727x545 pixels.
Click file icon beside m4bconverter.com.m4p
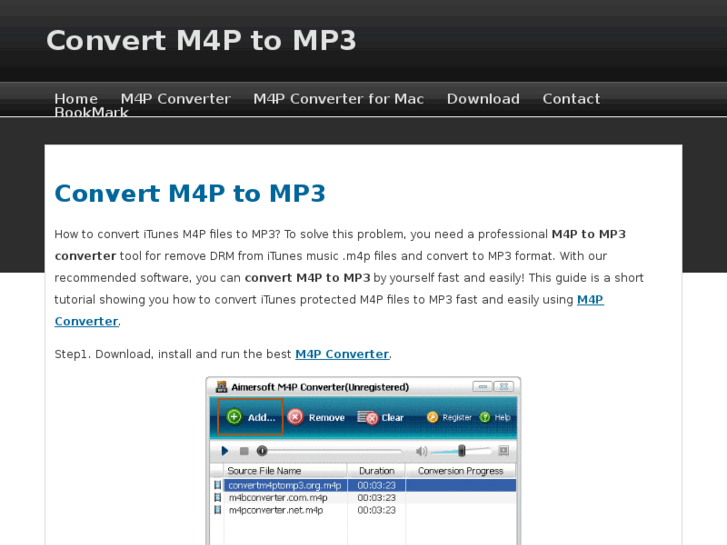tap(217, 498)
